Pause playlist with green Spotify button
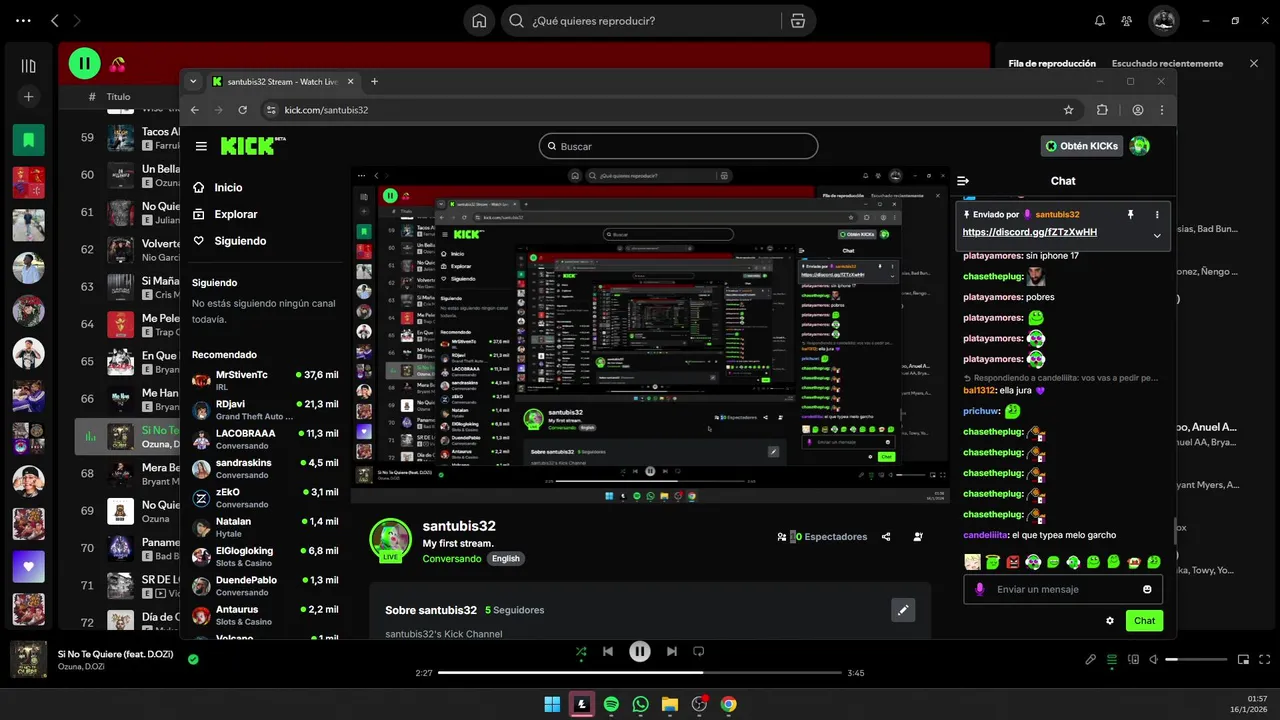 84,64
